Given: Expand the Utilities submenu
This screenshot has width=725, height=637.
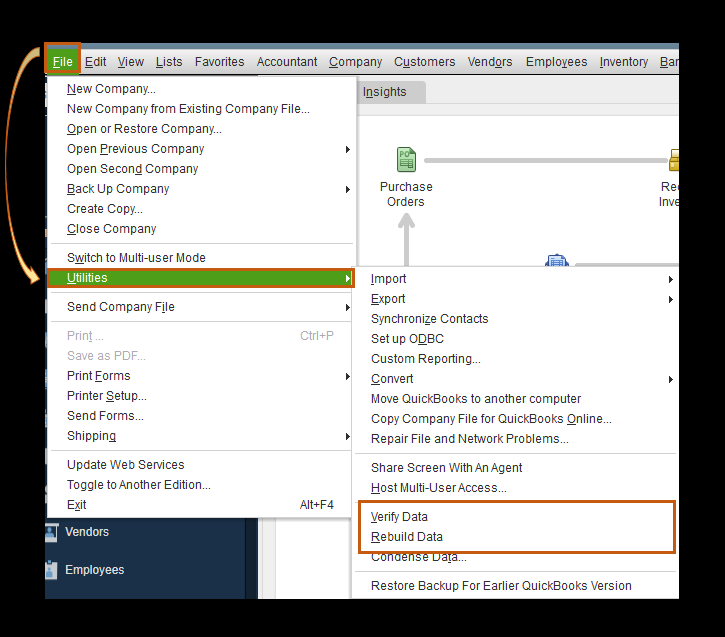Looking at the screenshot, I should pos(201,278).
